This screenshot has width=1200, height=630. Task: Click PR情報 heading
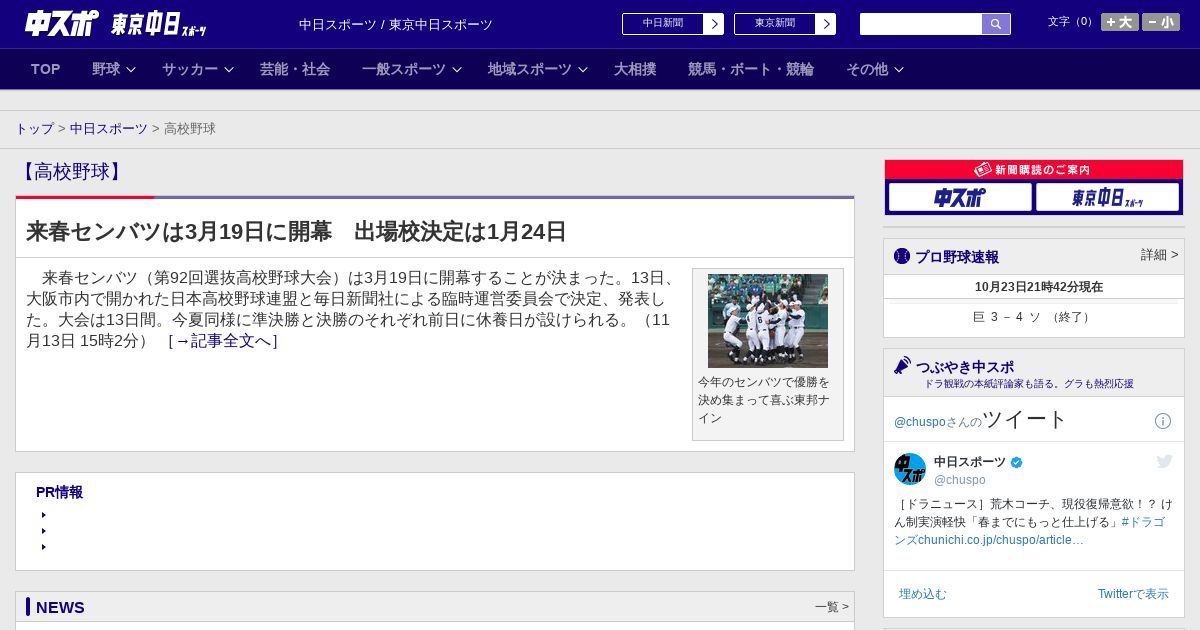point(59,492)
